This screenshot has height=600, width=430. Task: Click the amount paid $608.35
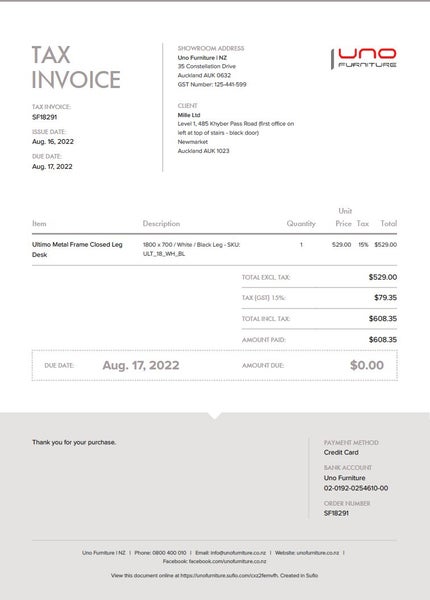[383, 339]
